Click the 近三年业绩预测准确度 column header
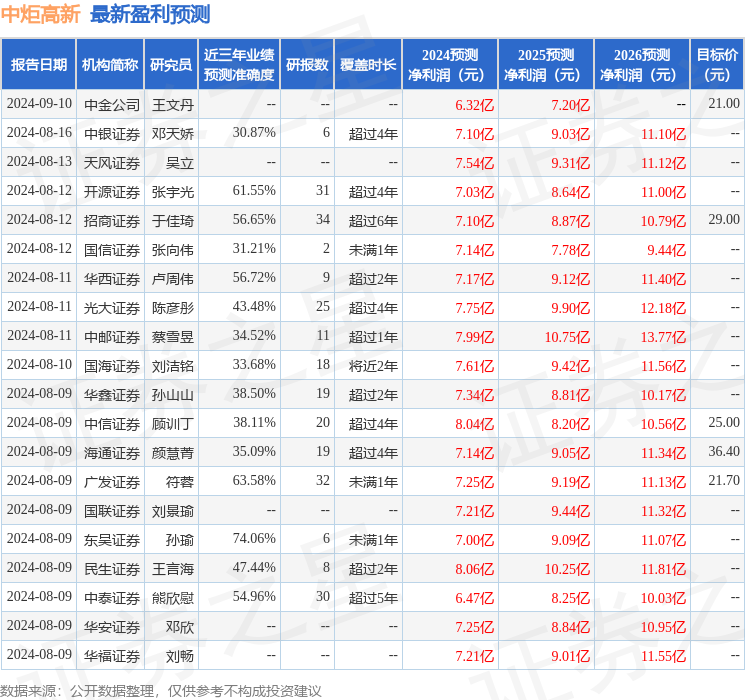745x700 pixels. 239,65
